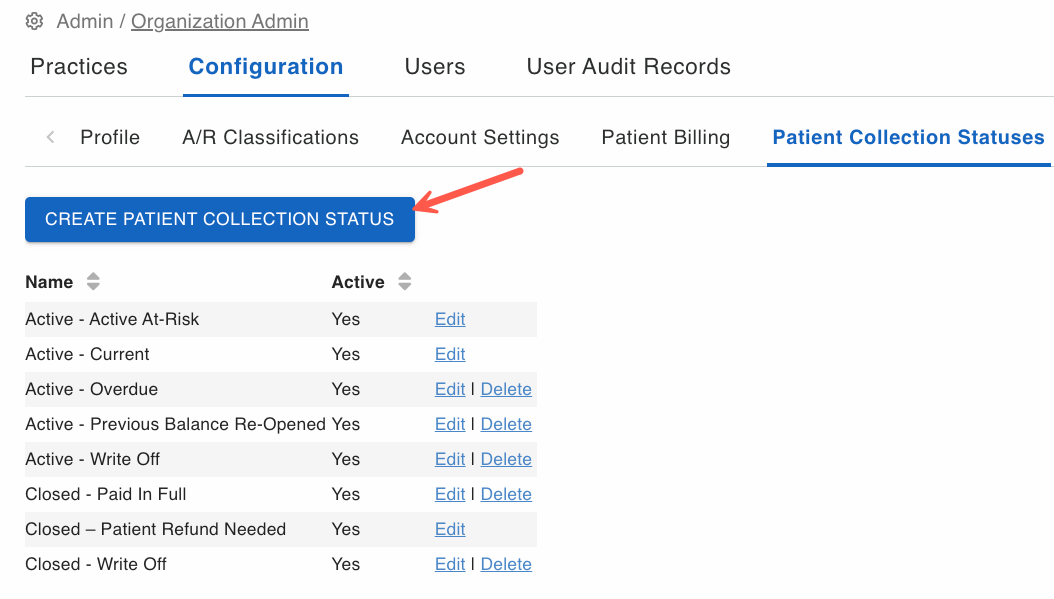Sort table by Name column arrows
Screen dimensions: 1054x599
(93, 282)
